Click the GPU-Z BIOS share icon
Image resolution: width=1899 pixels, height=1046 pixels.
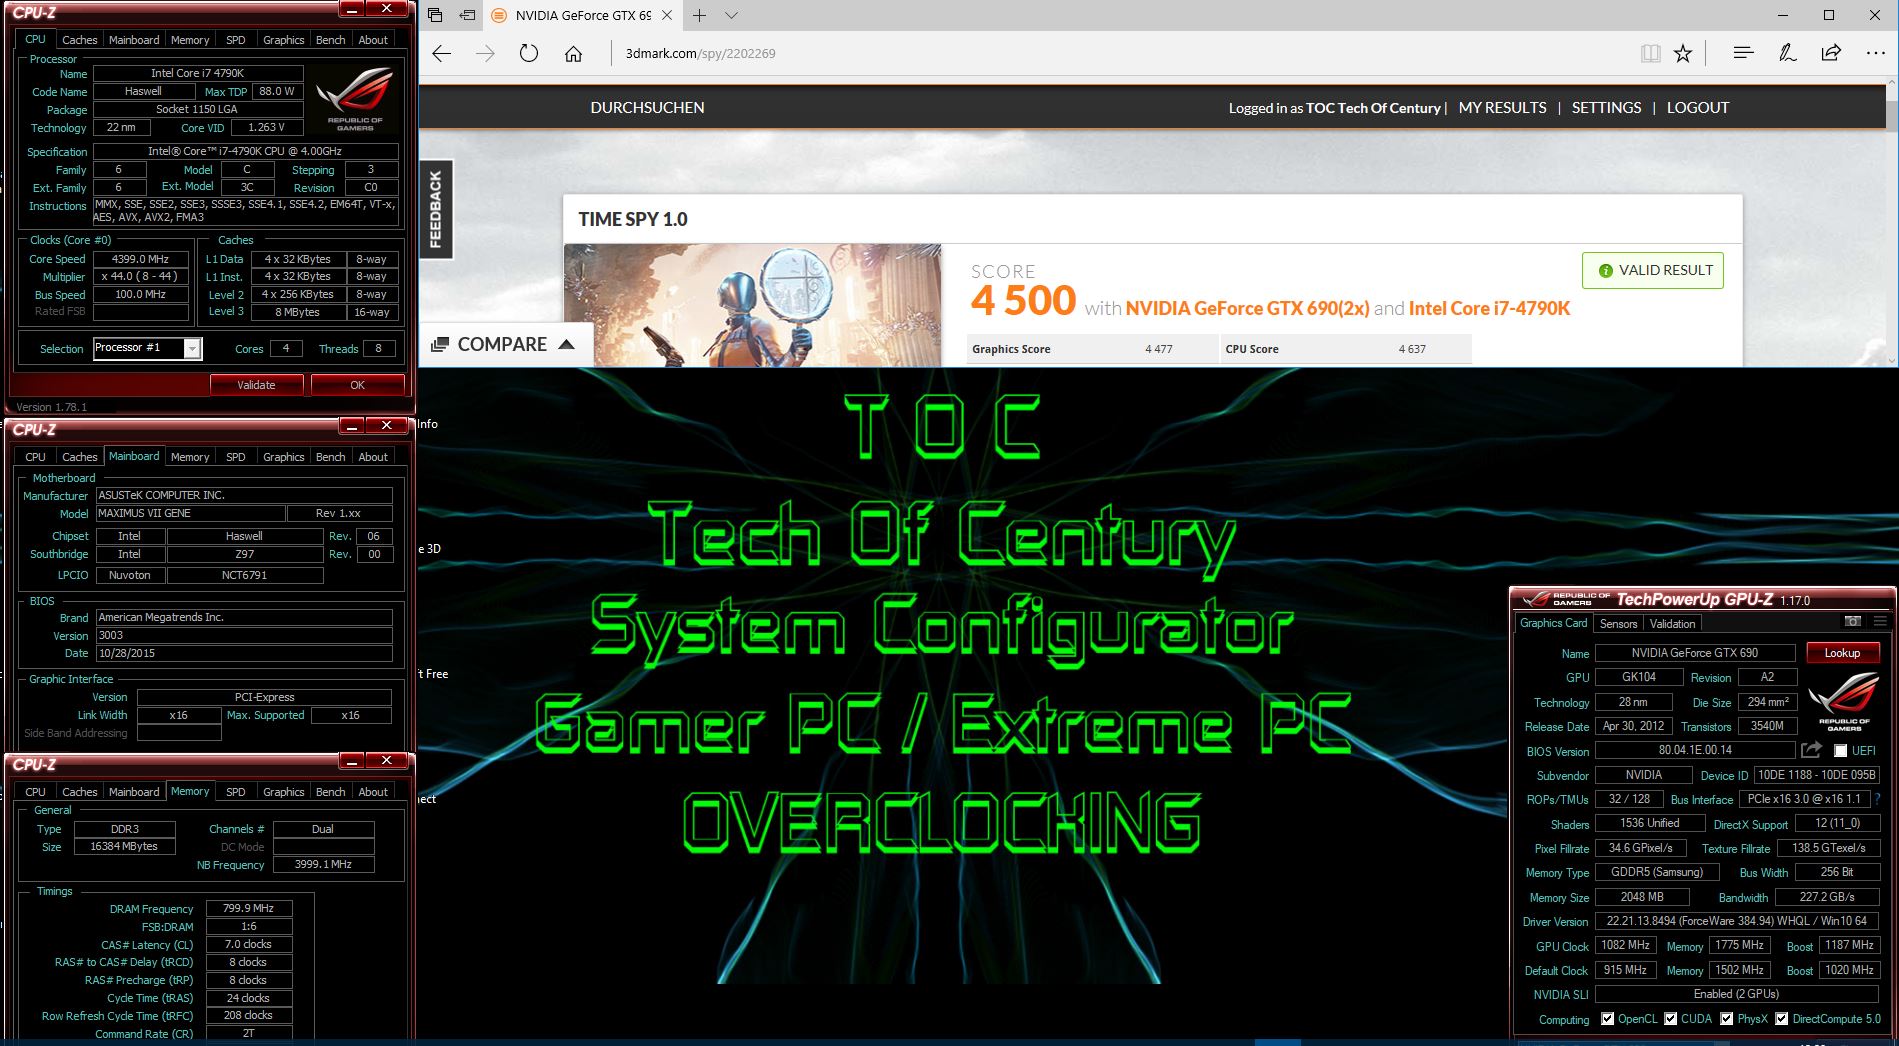[x=1811, y=750]
